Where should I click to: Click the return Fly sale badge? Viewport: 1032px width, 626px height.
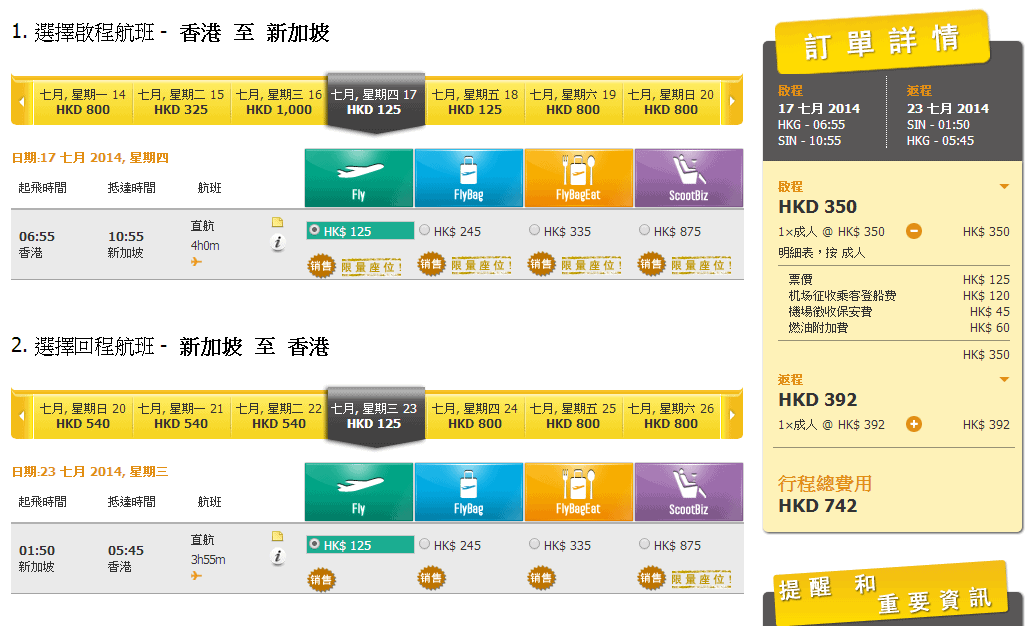[x=321, y=578]
